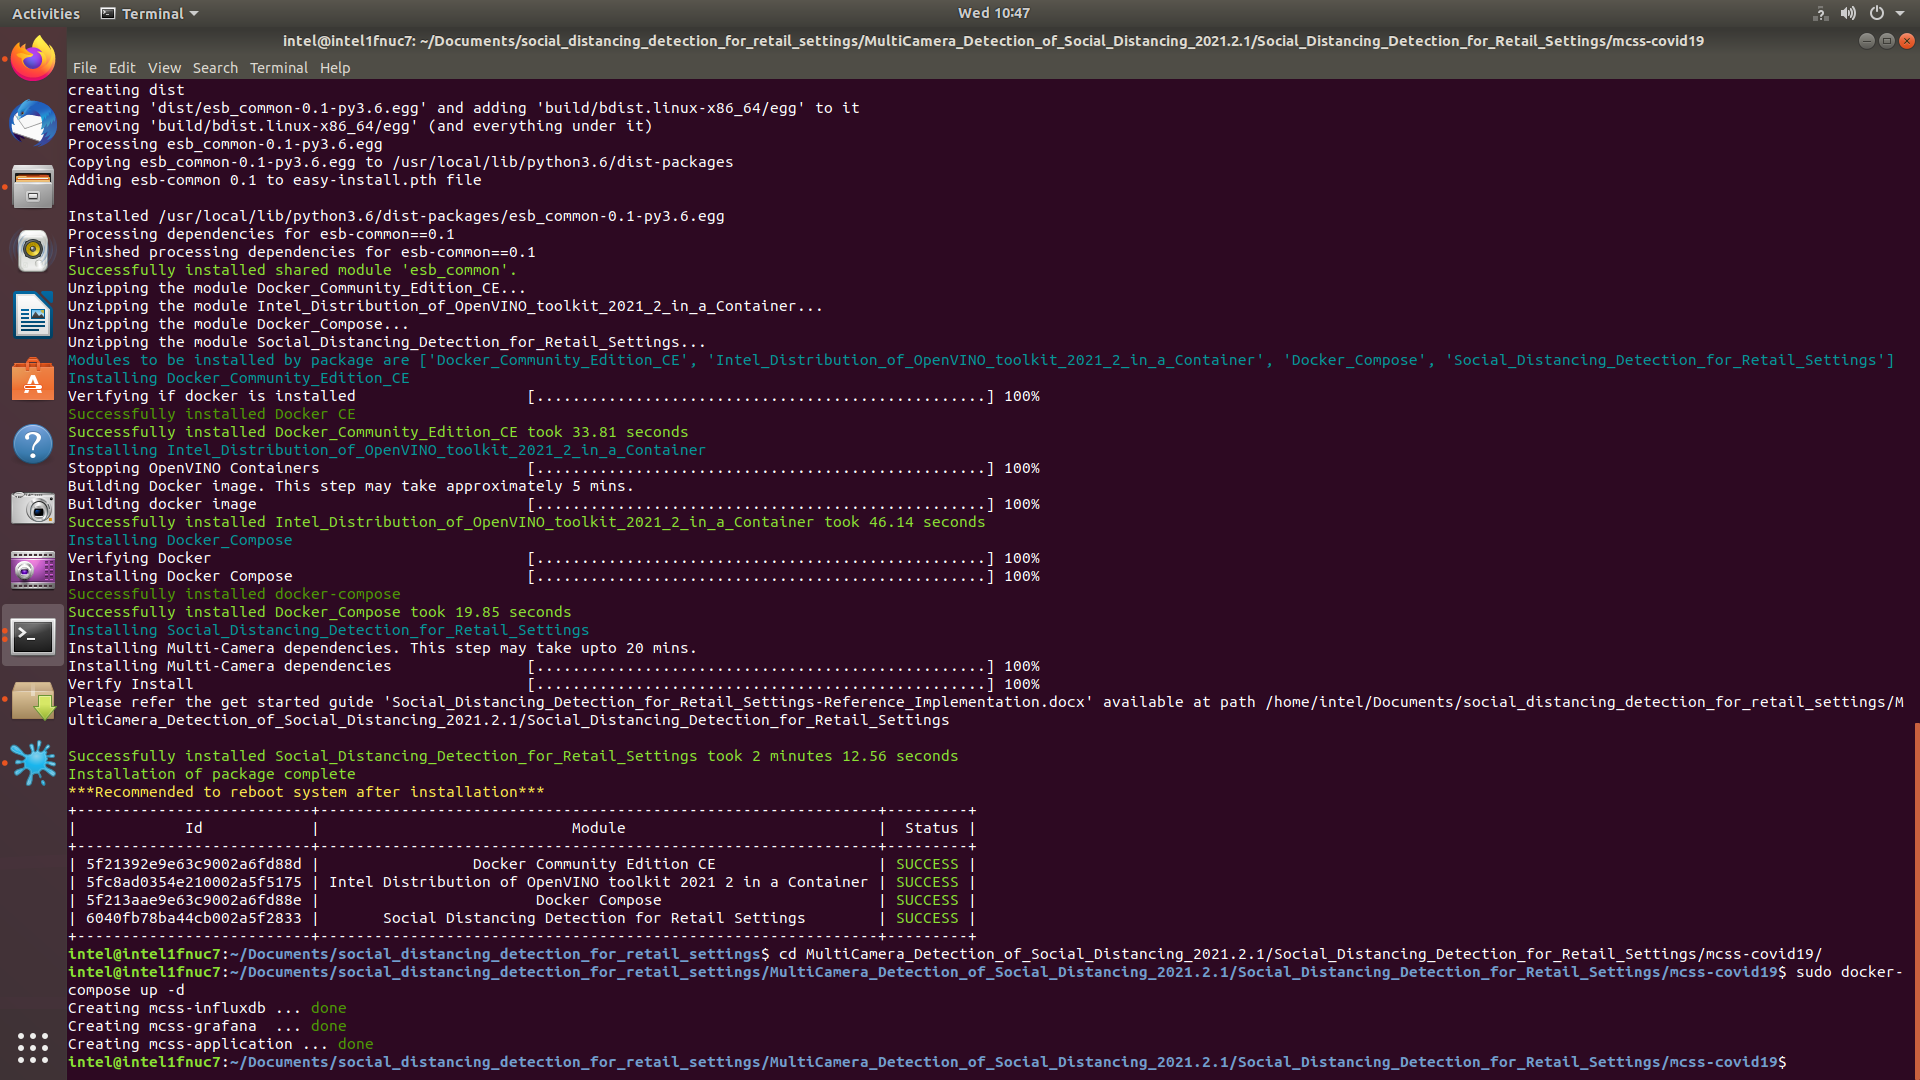Image resolution: width=1920 pixels, height=1080 pixels.
Task: Click the network status icon
Action: (x=1820, y=13)
